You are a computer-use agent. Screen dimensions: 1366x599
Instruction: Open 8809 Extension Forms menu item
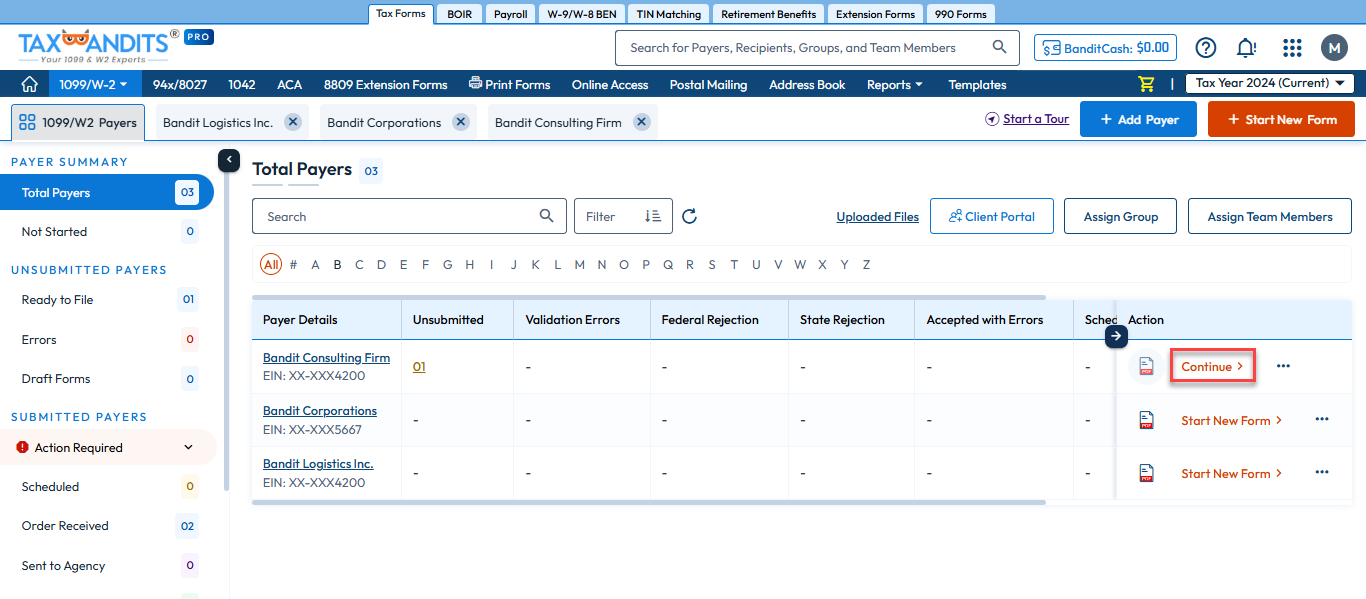point(386,84)
